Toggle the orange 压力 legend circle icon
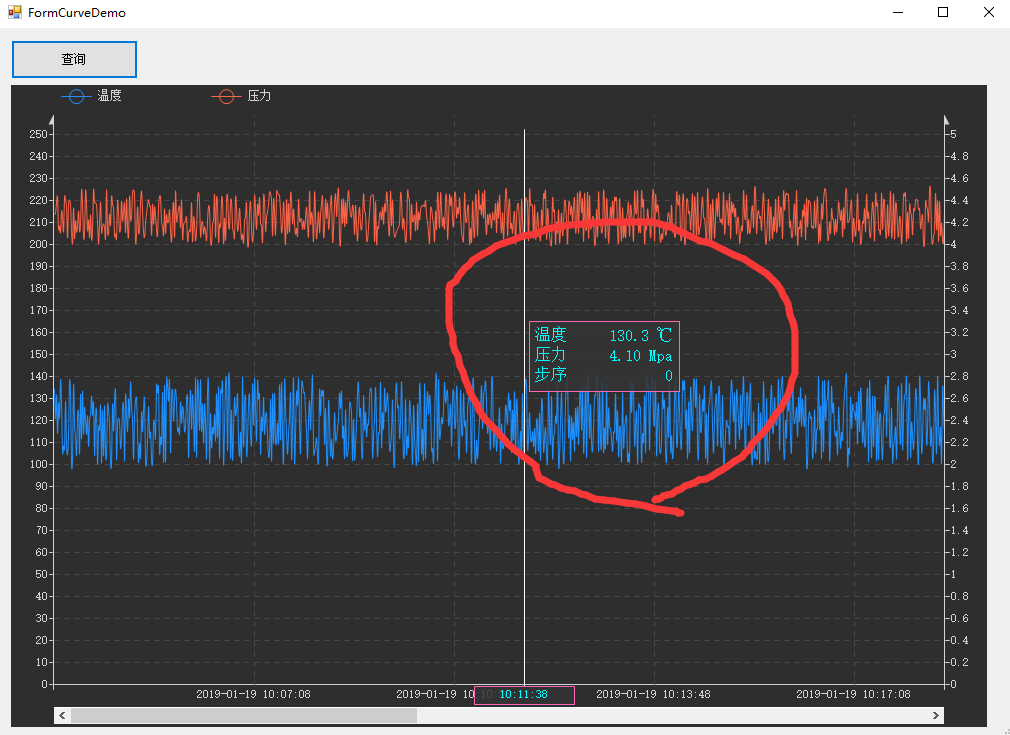The height and width of the screenshot is (735, 1010). (x=226, y=97)
